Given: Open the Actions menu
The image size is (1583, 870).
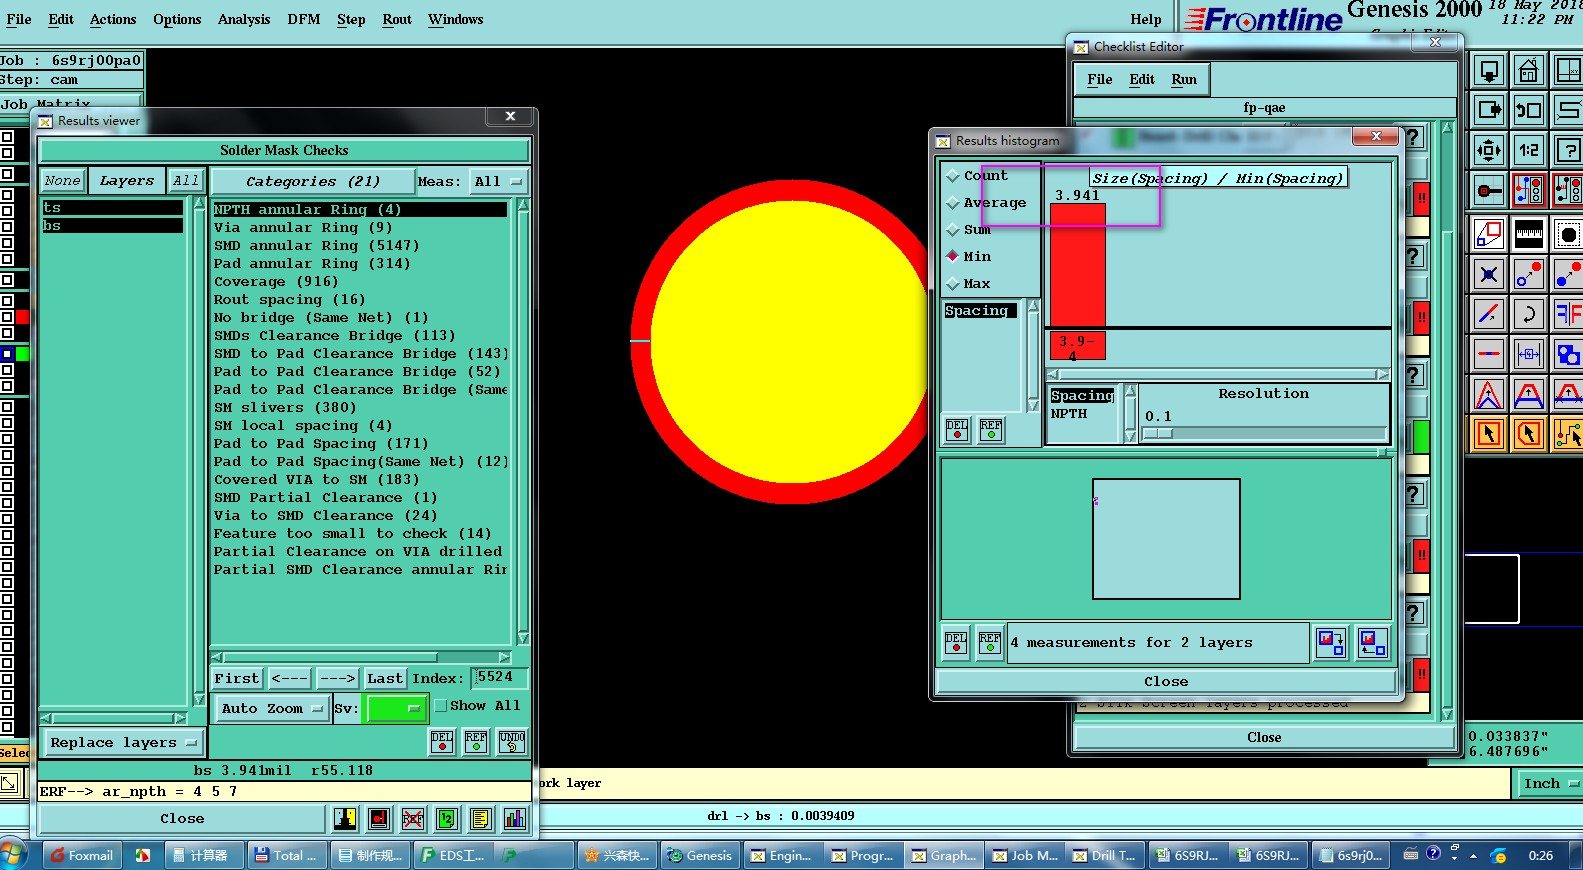Looking at the screenshot, I should tap(113, 19).
